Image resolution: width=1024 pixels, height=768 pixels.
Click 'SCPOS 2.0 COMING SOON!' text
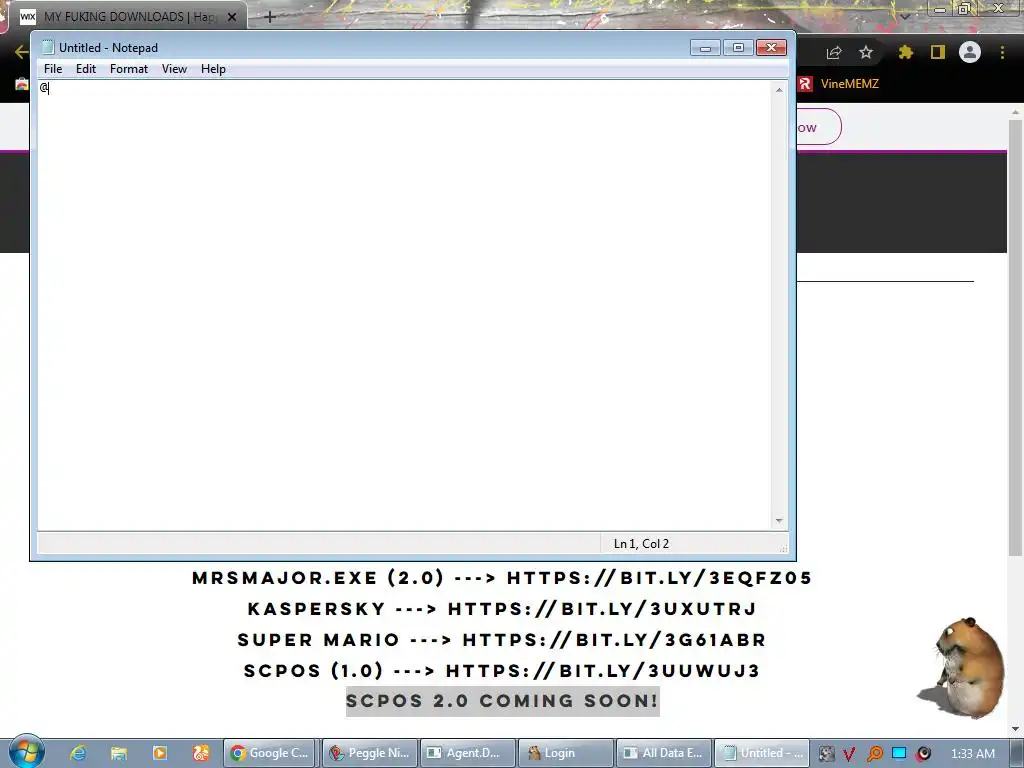point(502,701)
